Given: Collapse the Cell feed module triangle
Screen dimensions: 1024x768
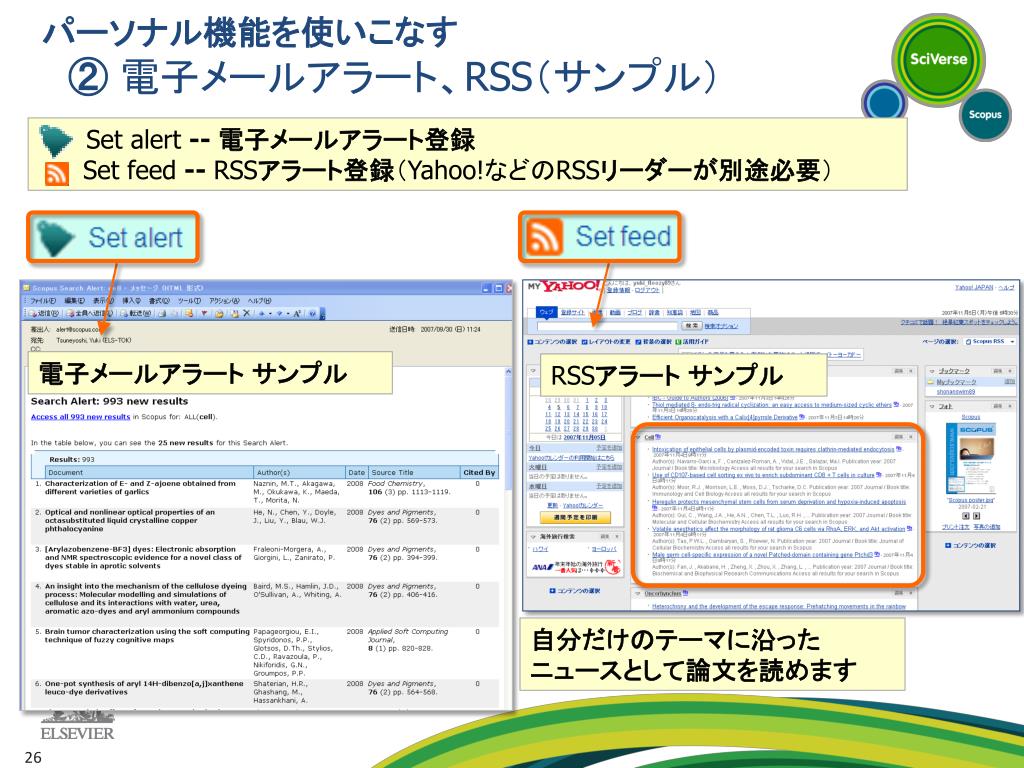Looking at the screenshot, I should (639, 437).
